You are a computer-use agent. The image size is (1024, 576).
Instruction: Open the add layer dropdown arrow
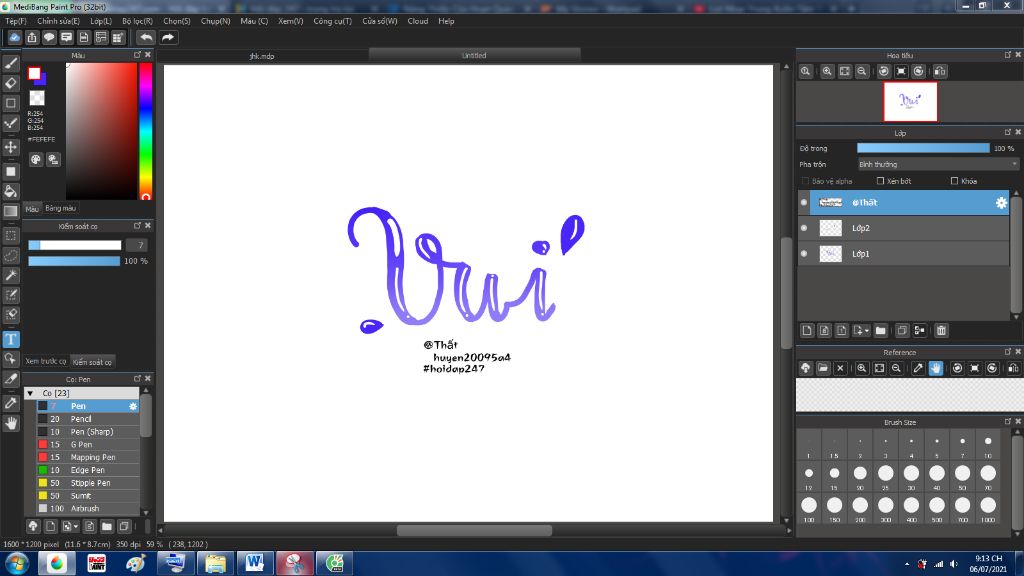point(867,330)
